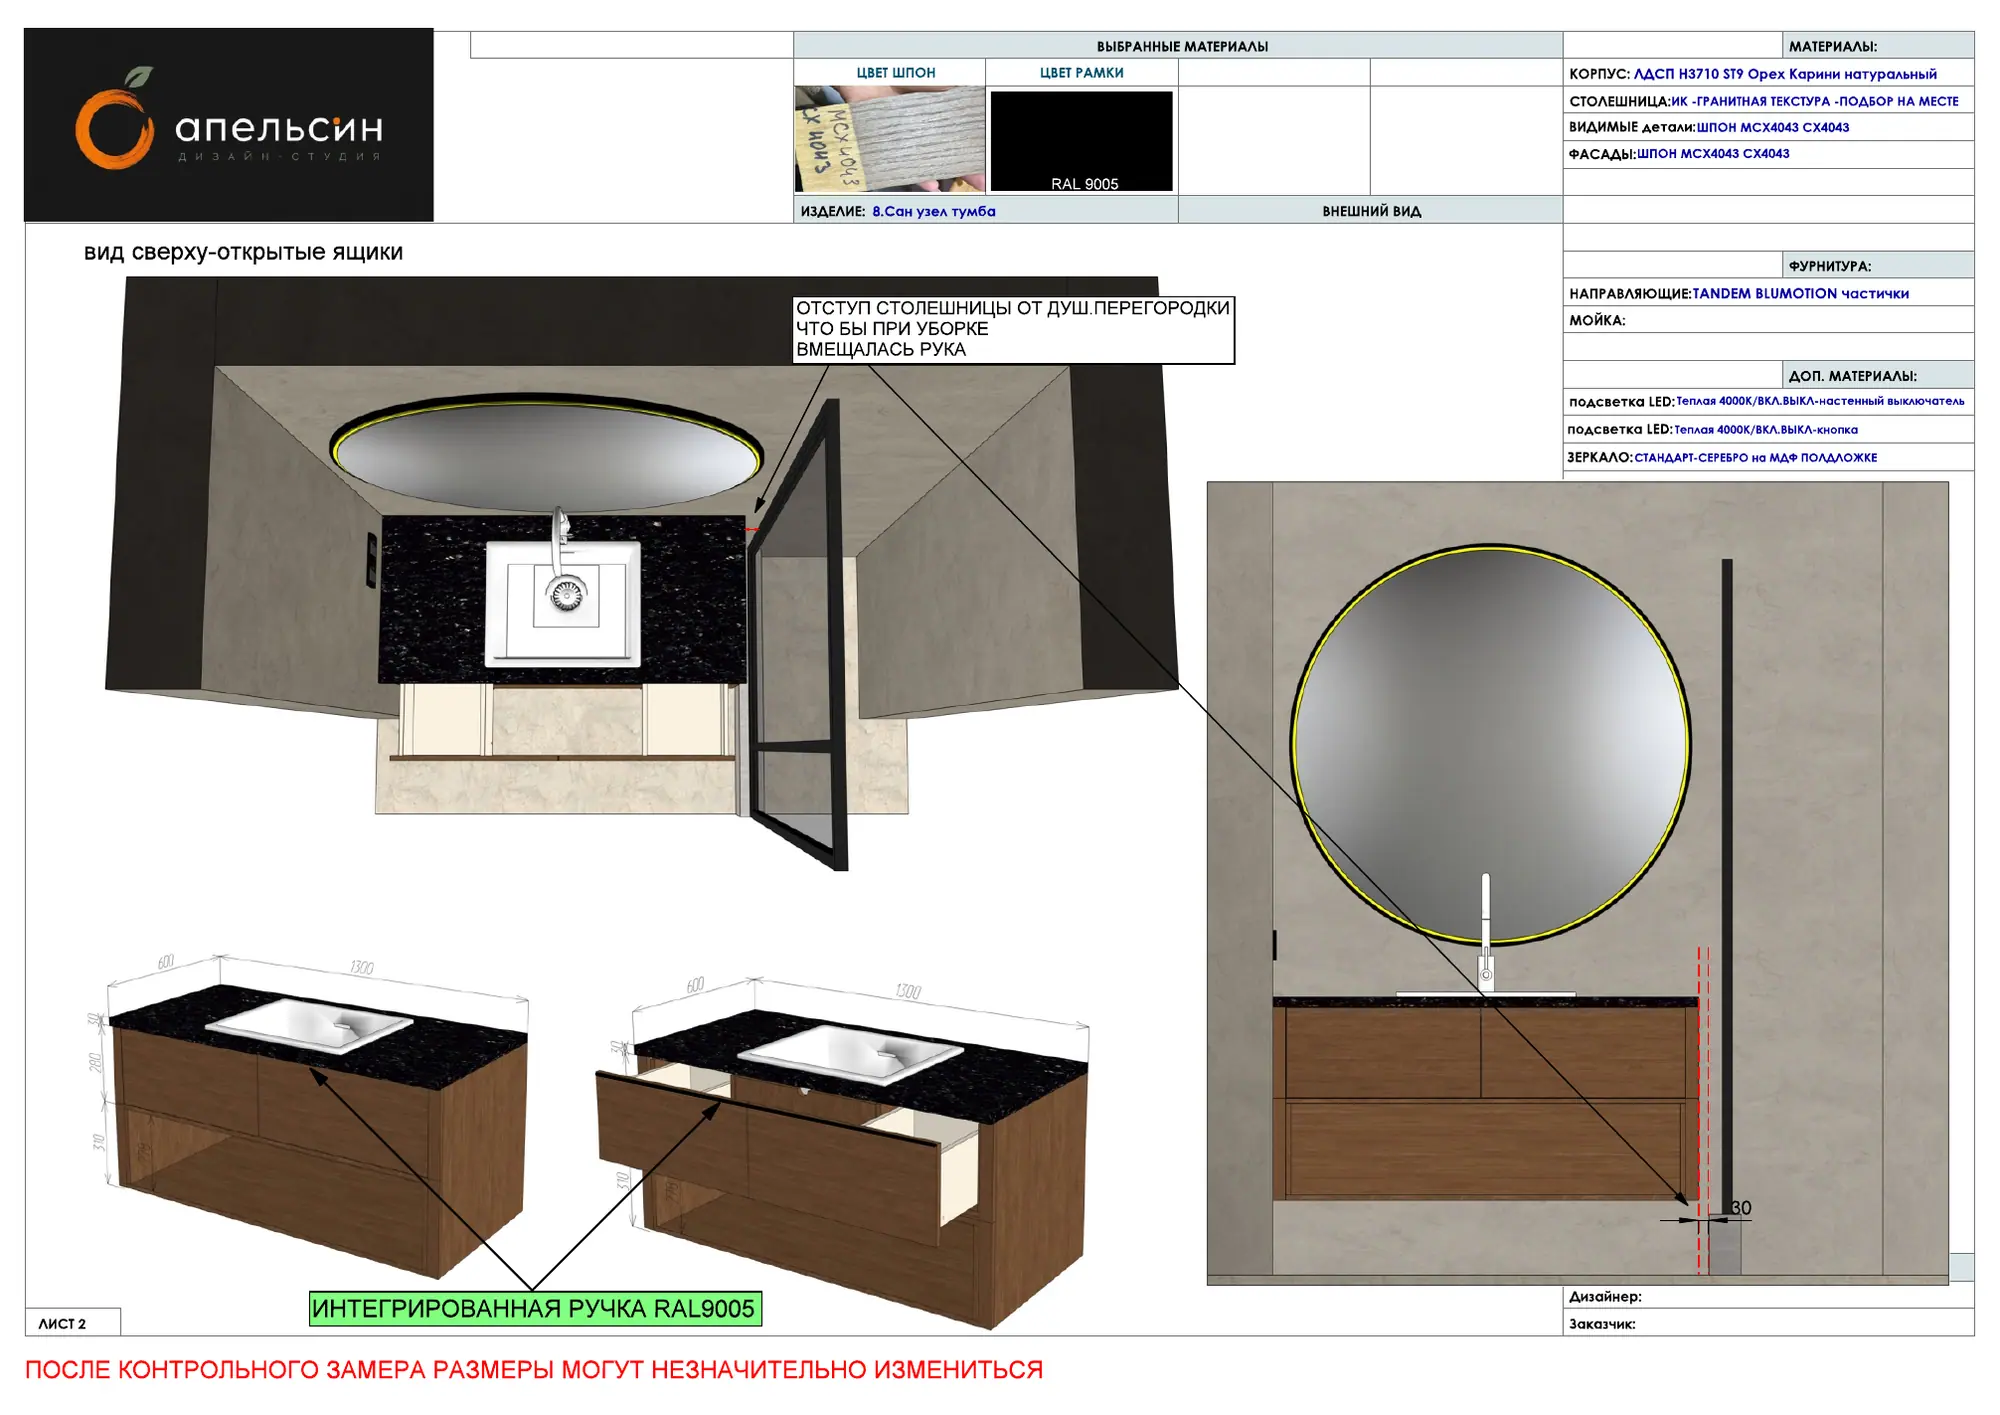Open the veneer MCX4043 sample thumbnail
The height and width of the screenshot is (1415, 2000).
click(889, 139)
